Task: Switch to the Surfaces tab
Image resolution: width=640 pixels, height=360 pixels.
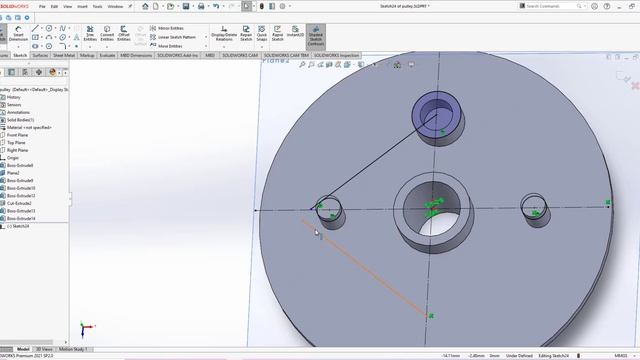Action: (40, 55)
